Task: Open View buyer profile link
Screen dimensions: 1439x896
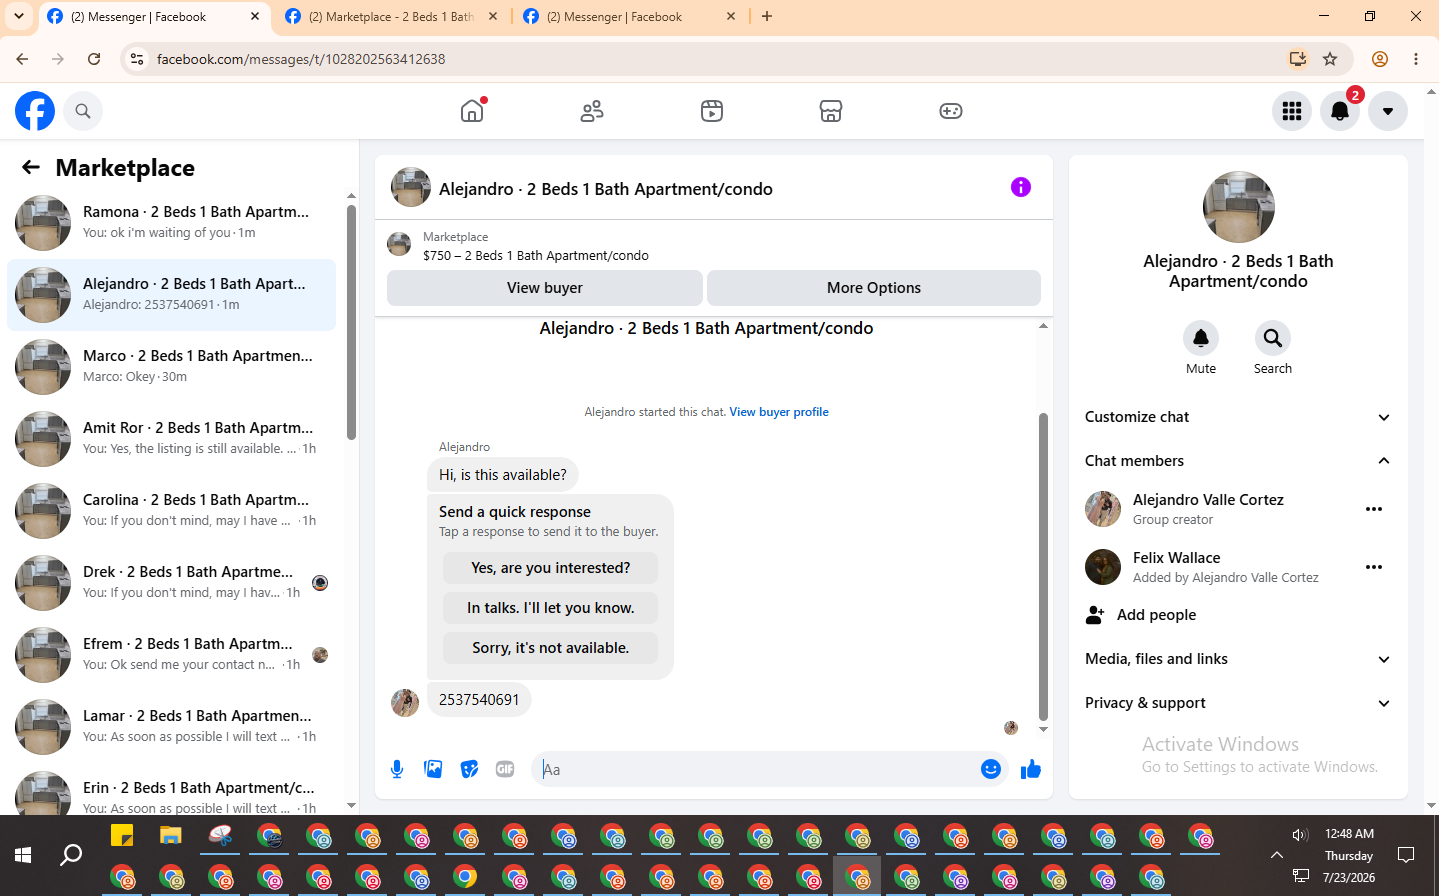Action: click(779, 412)
